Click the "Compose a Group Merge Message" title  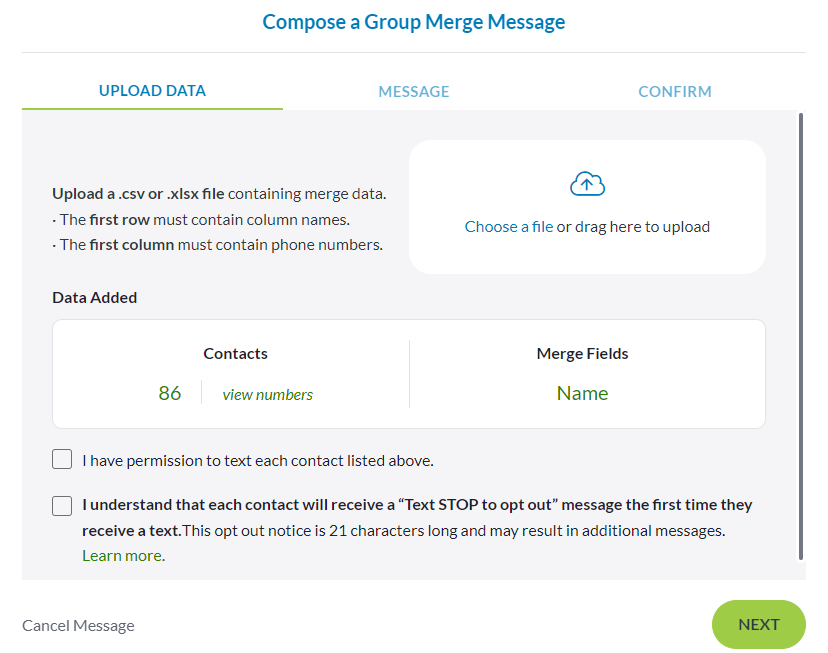pyautogui.click(x=414, y=22)
